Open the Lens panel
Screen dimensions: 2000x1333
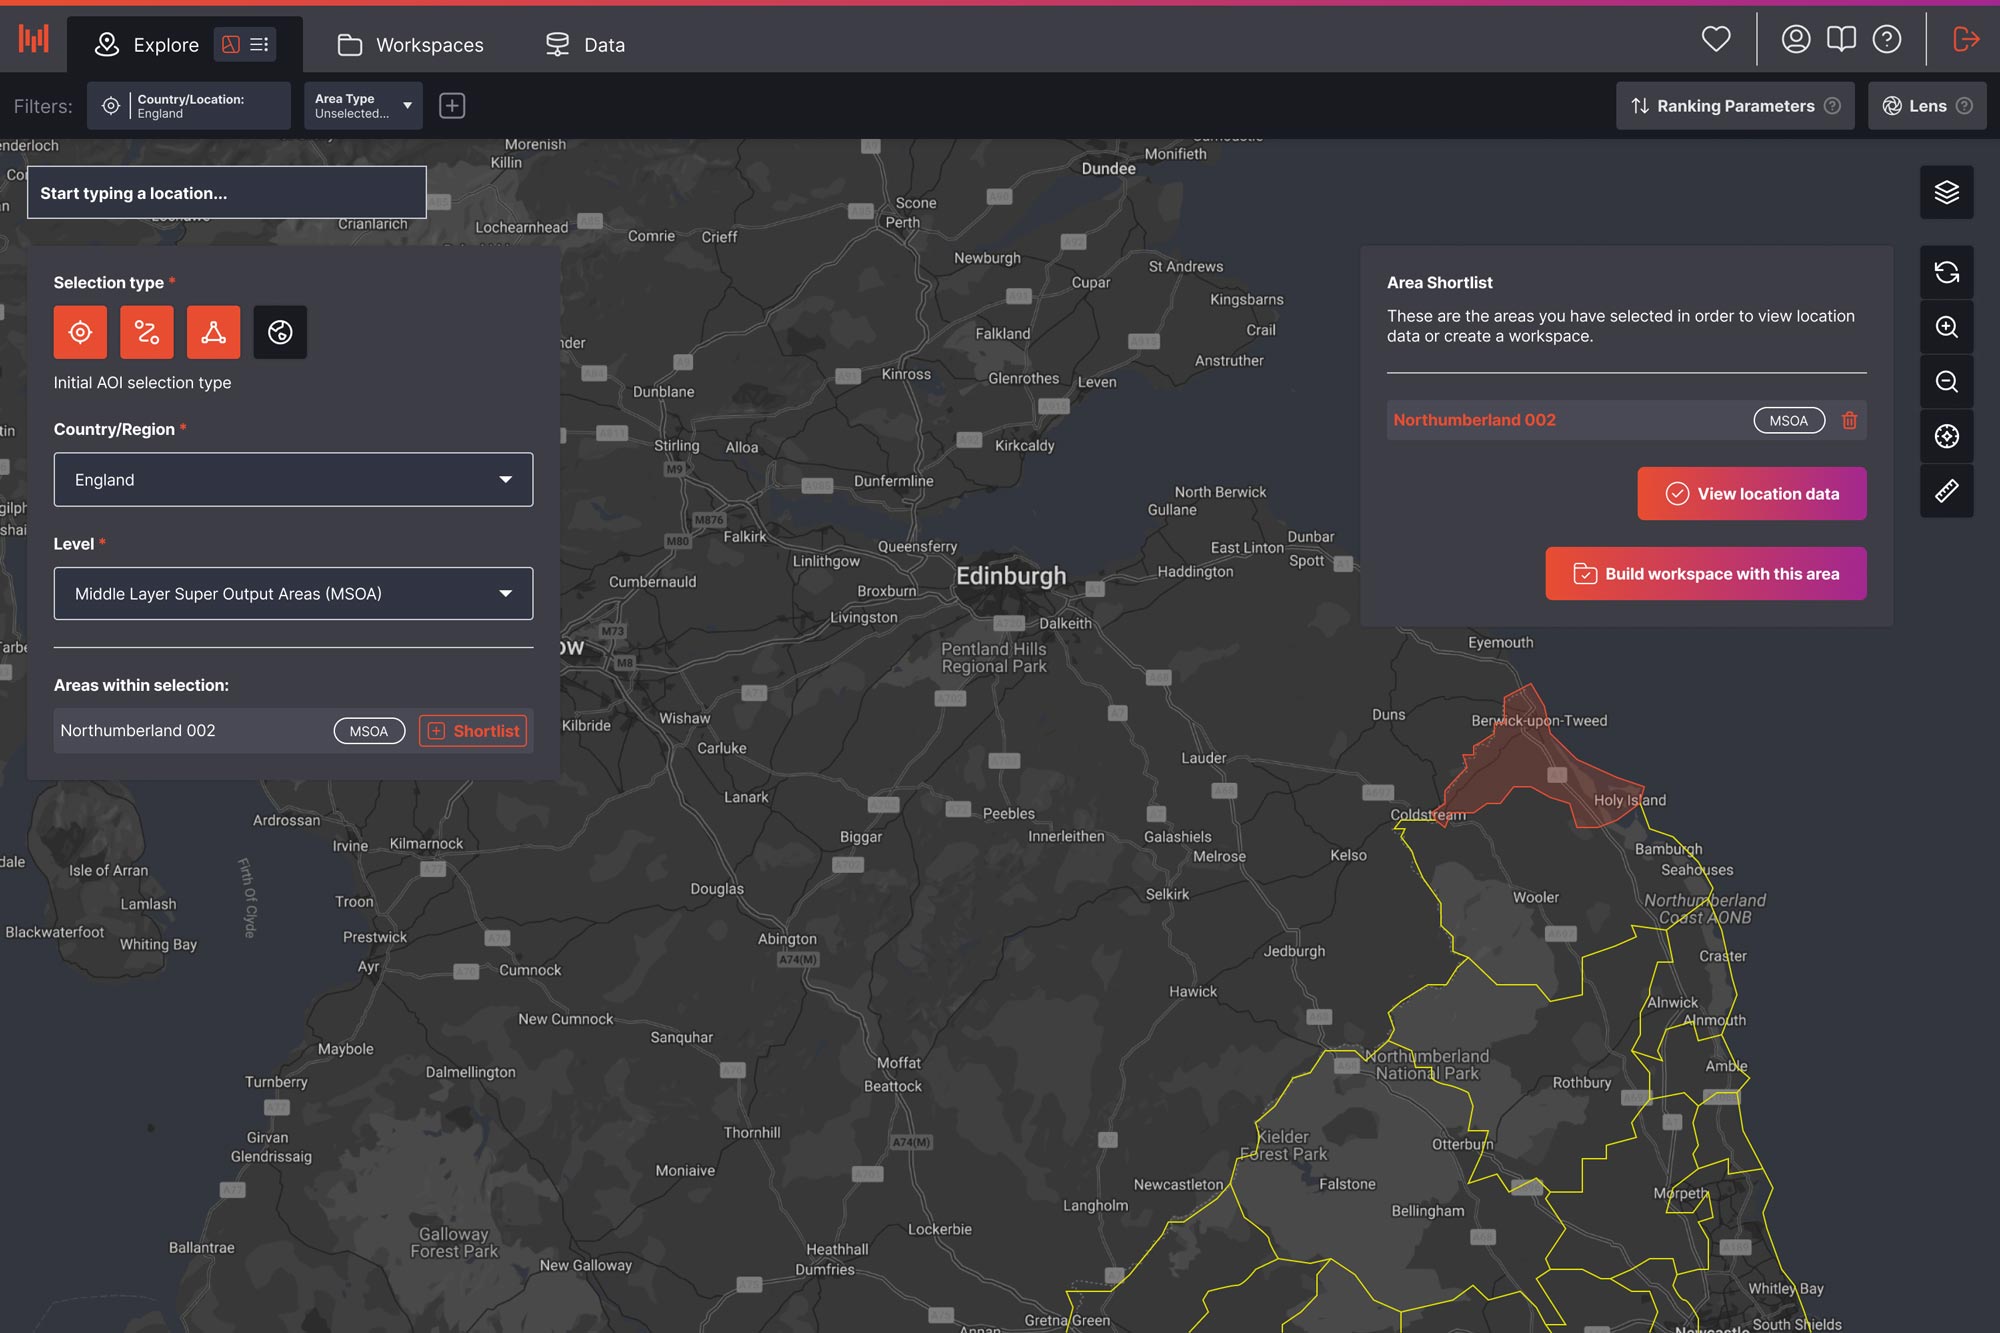(1927, 106)
